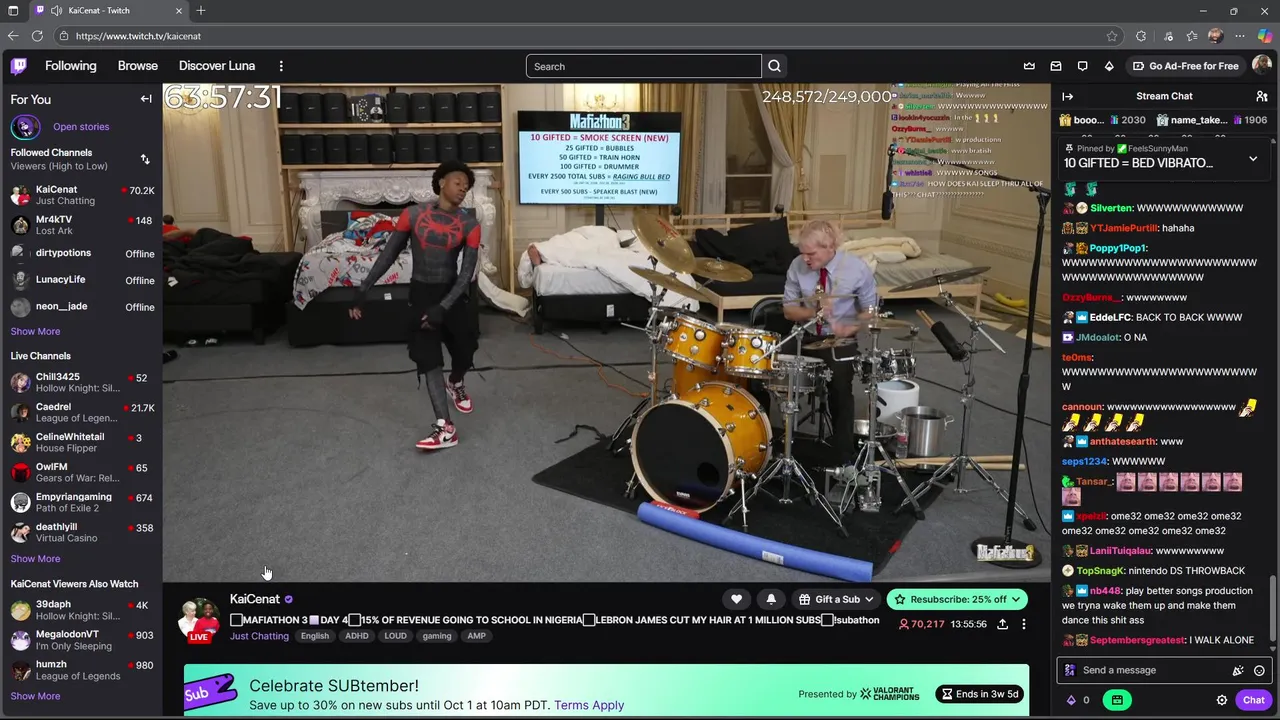Select the KaiCenat - Twitch browser tab
1280x720 pixels.
[108, 11]
